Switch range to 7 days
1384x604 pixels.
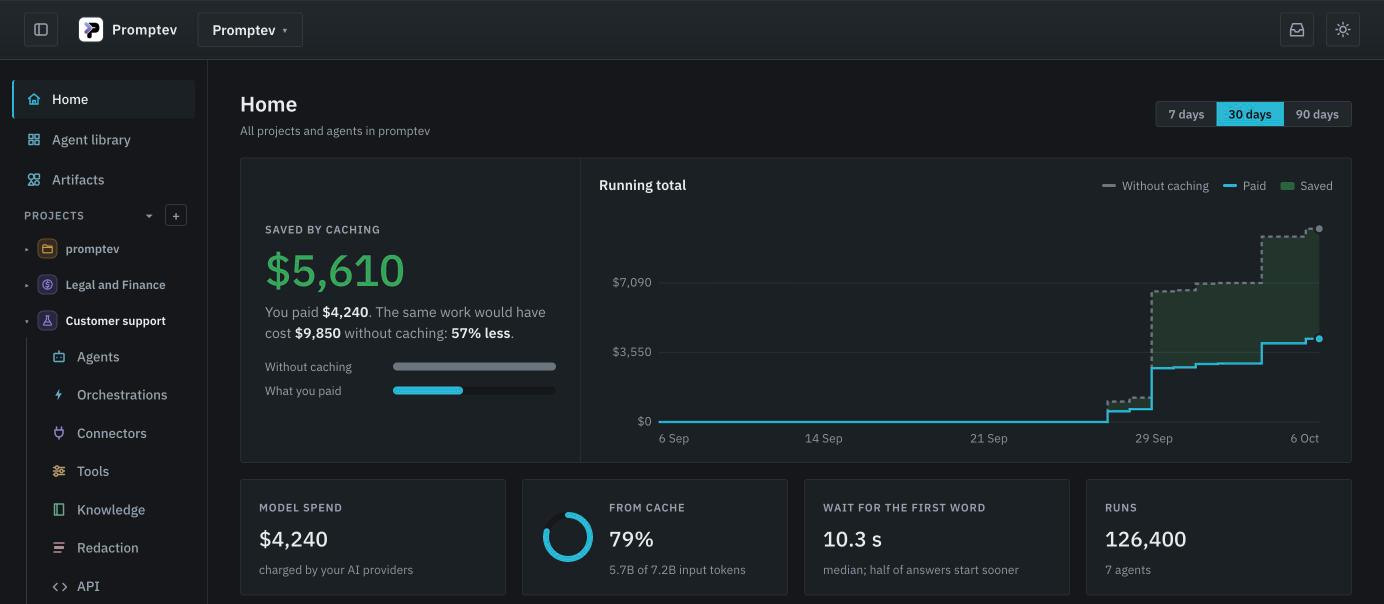[x=1186, y=114]
